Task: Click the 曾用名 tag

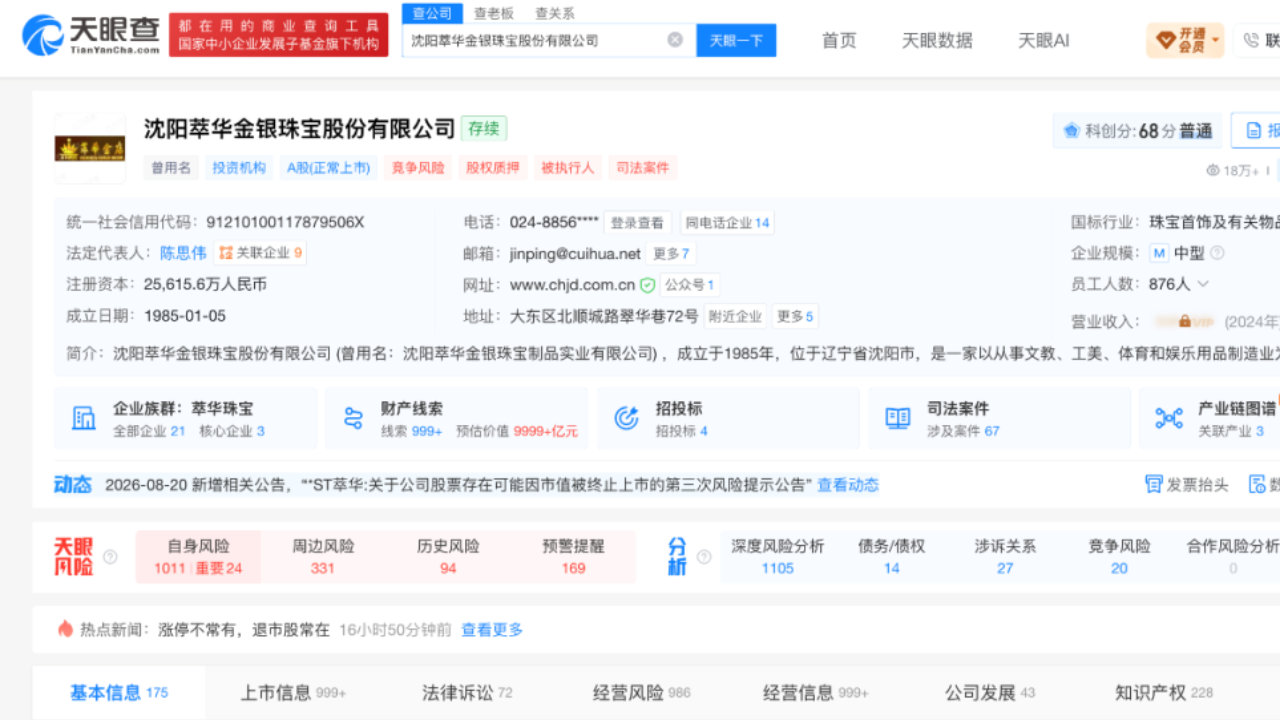Action: tap(171, 167)
